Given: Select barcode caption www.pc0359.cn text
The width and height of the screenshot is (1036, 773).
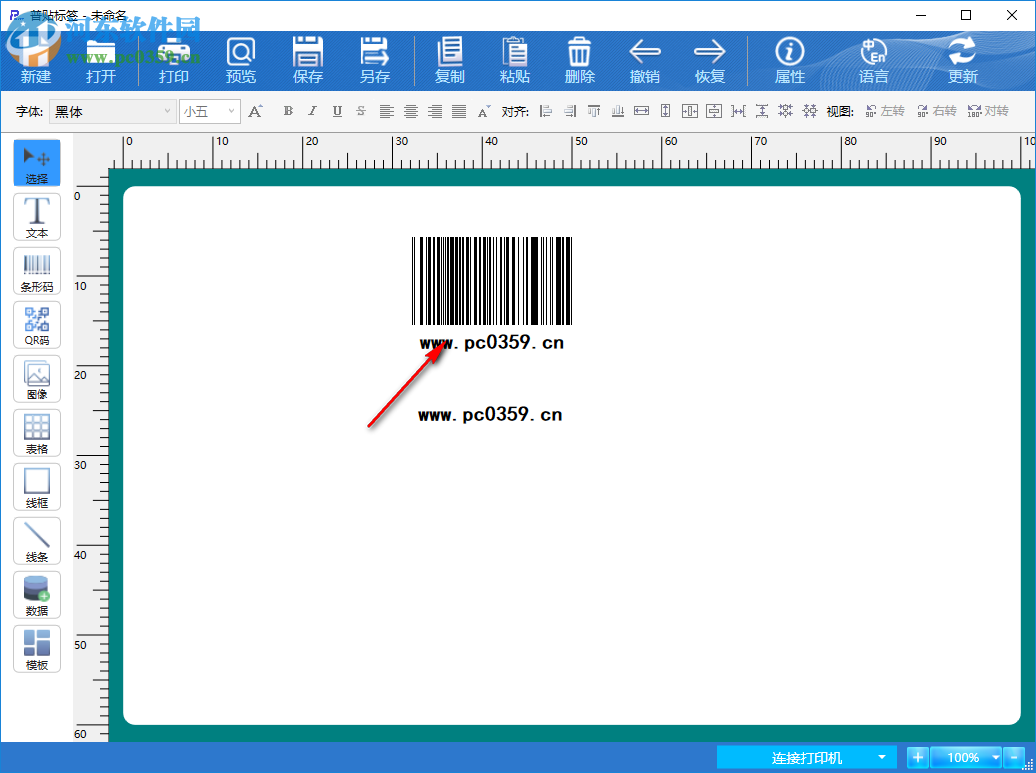Looking at the screenshot, I should (x=492, y=342).
